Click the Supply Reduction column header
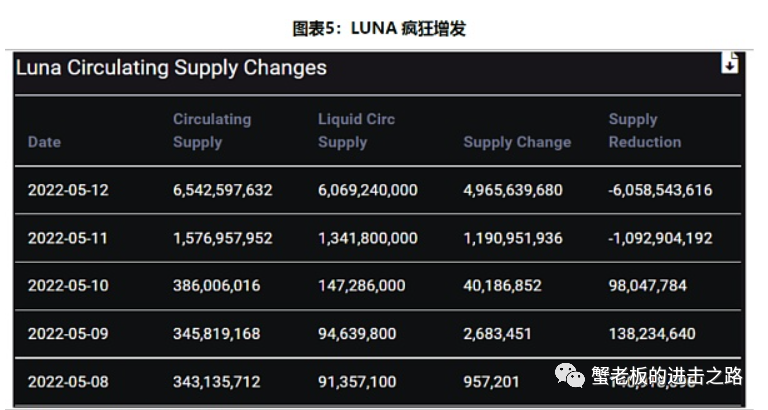This screenshot has width=768, height=410. (x=645, y=130)
